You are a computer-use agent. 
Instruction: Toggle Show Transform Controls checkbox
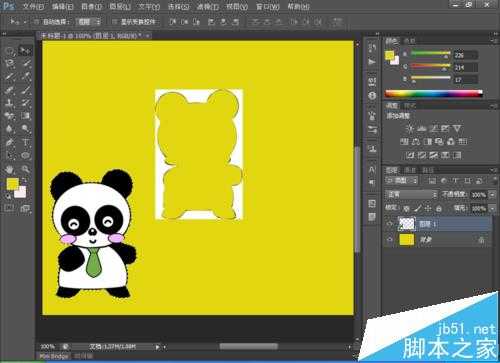[x=114, y=22]
